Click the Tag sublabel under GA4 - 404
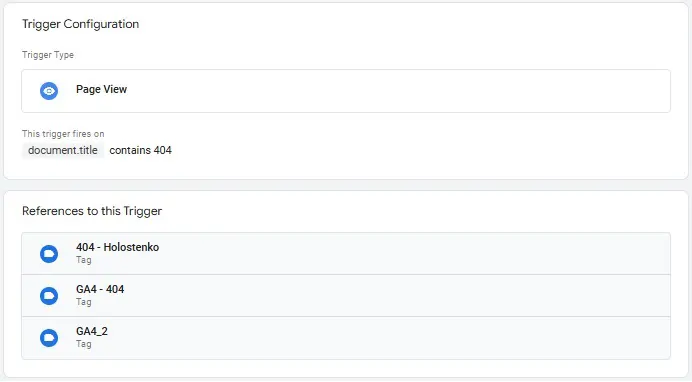692x382 pixels. tap(84, 302)
